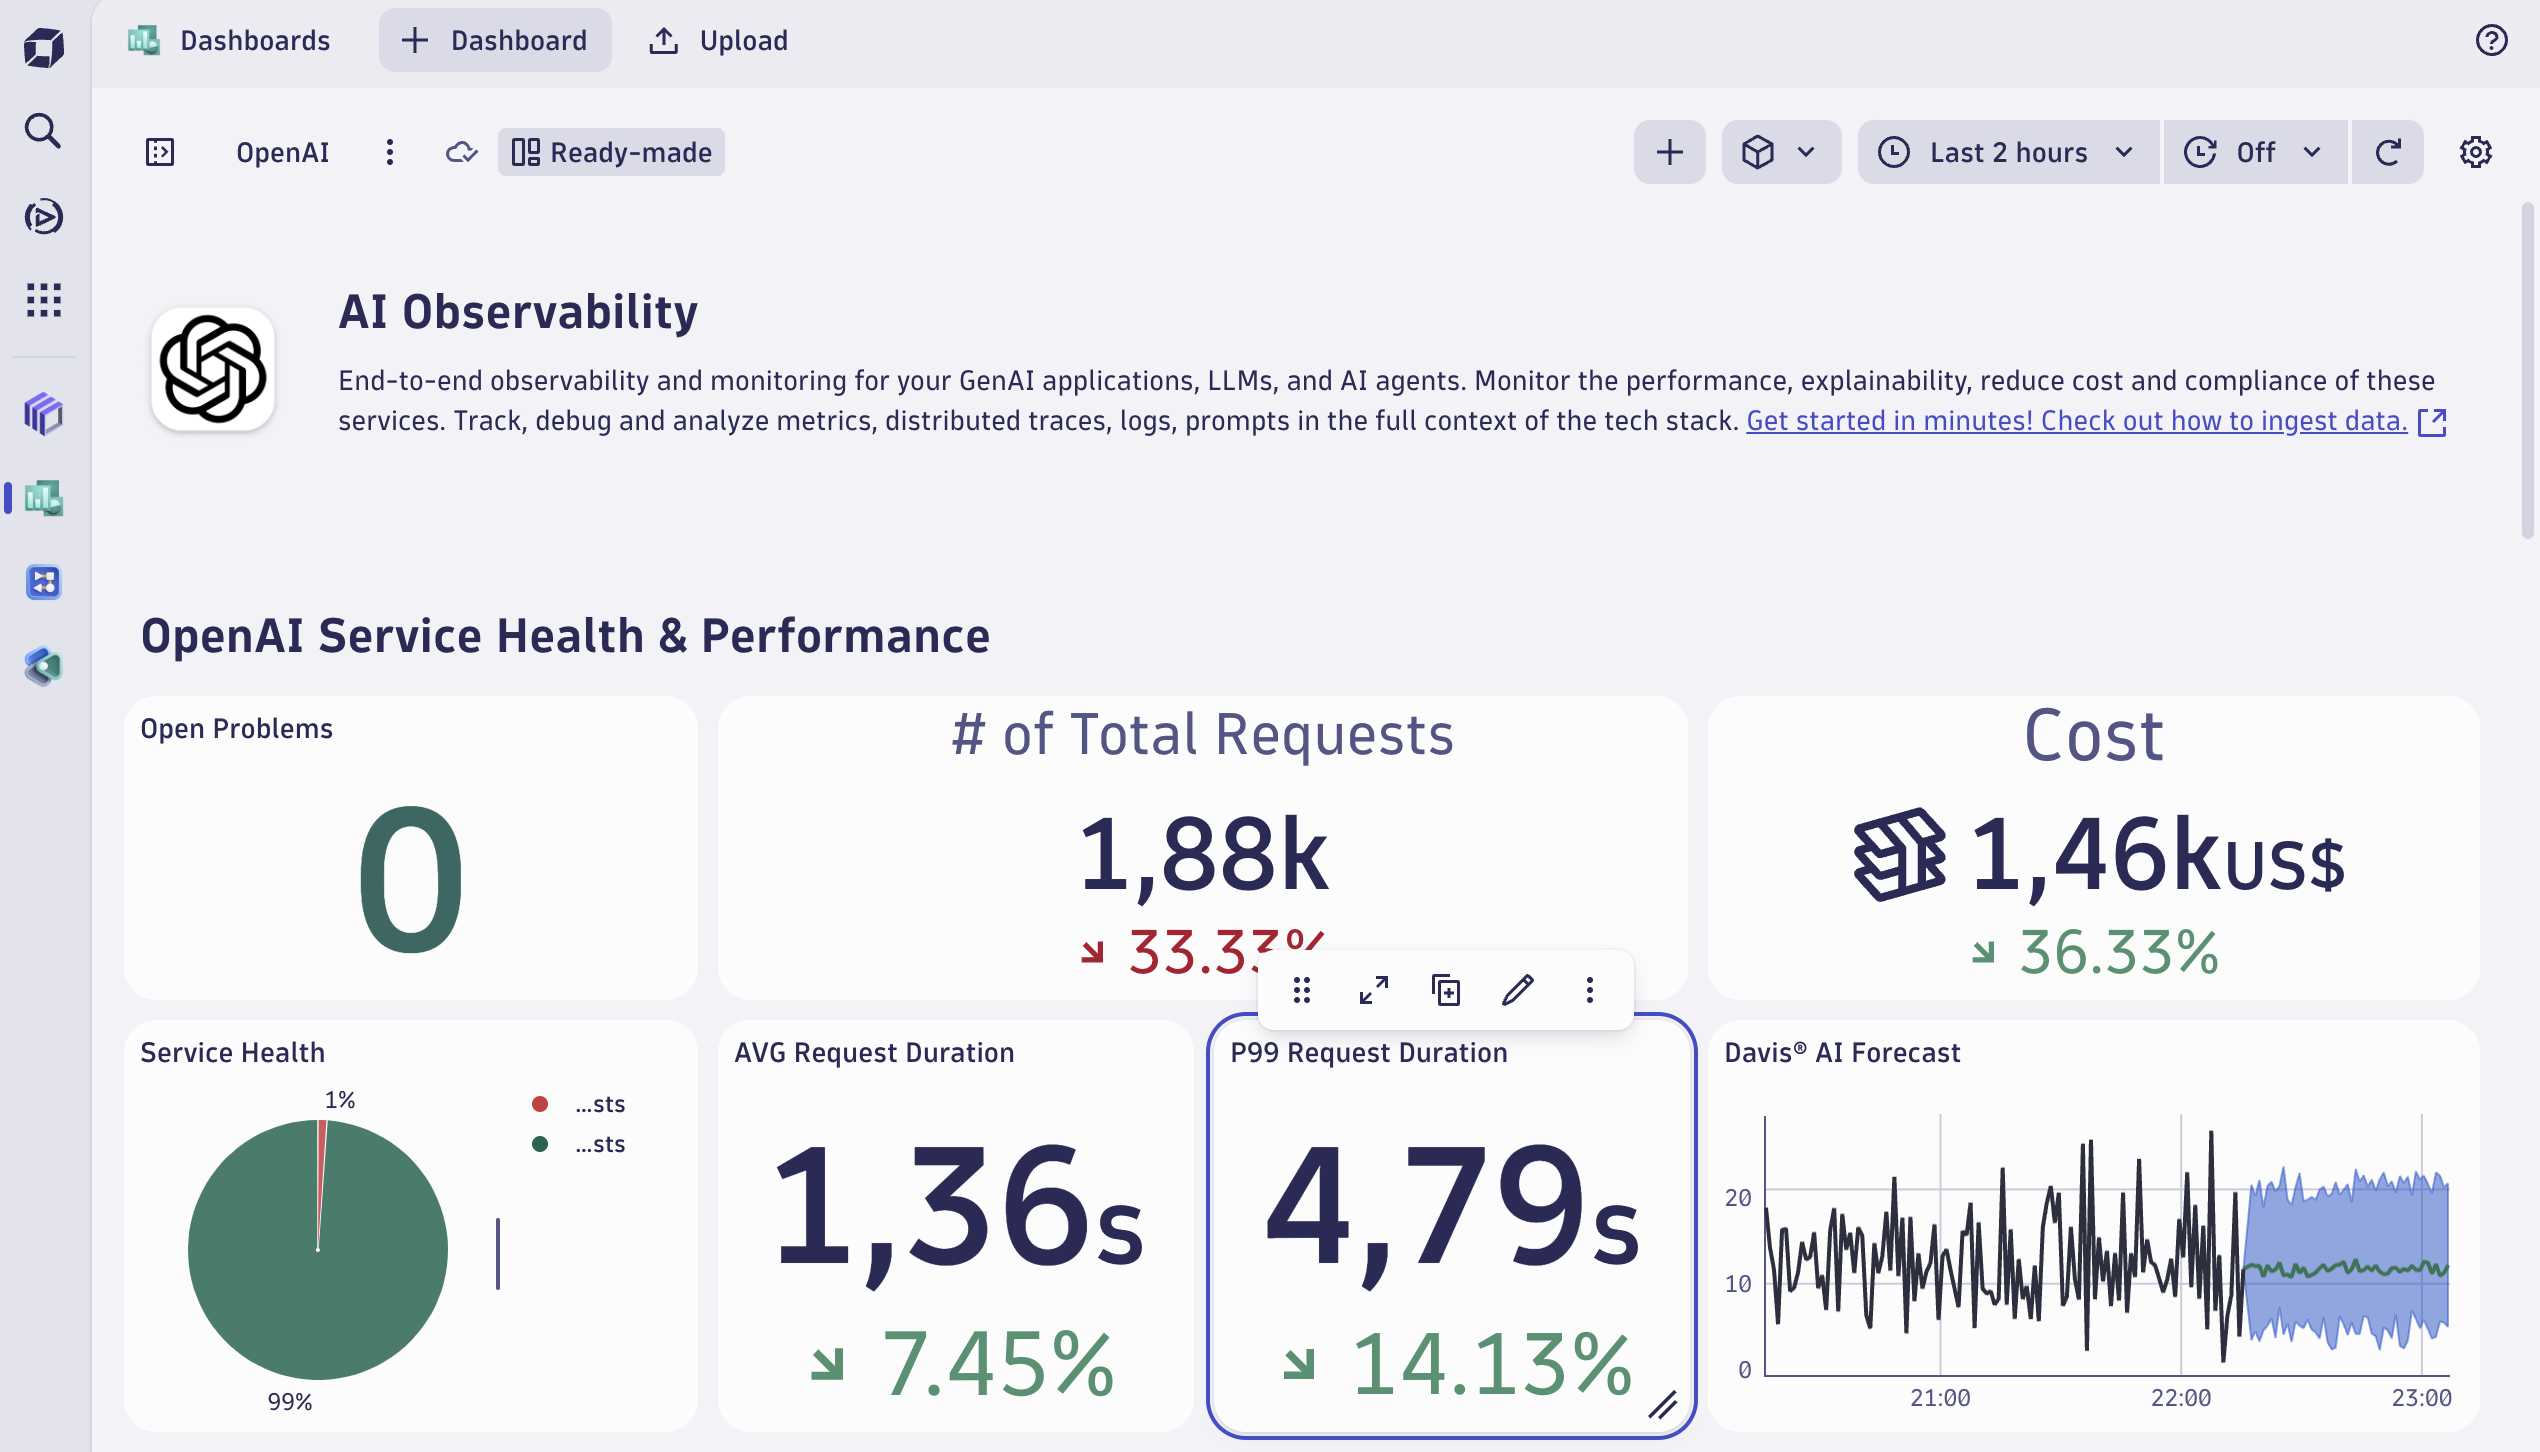Create a new dashboard with the Dashboard button
2540x1452 pixels.
point(494,40)
